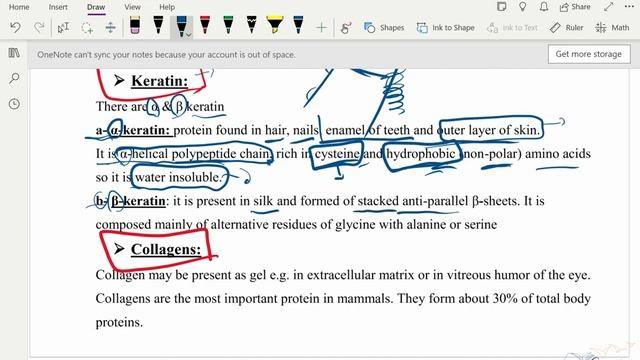This screenshot has height=360, width=640.
Task: Show the notebooks navigation icon
Action: (x=14, y=53)
